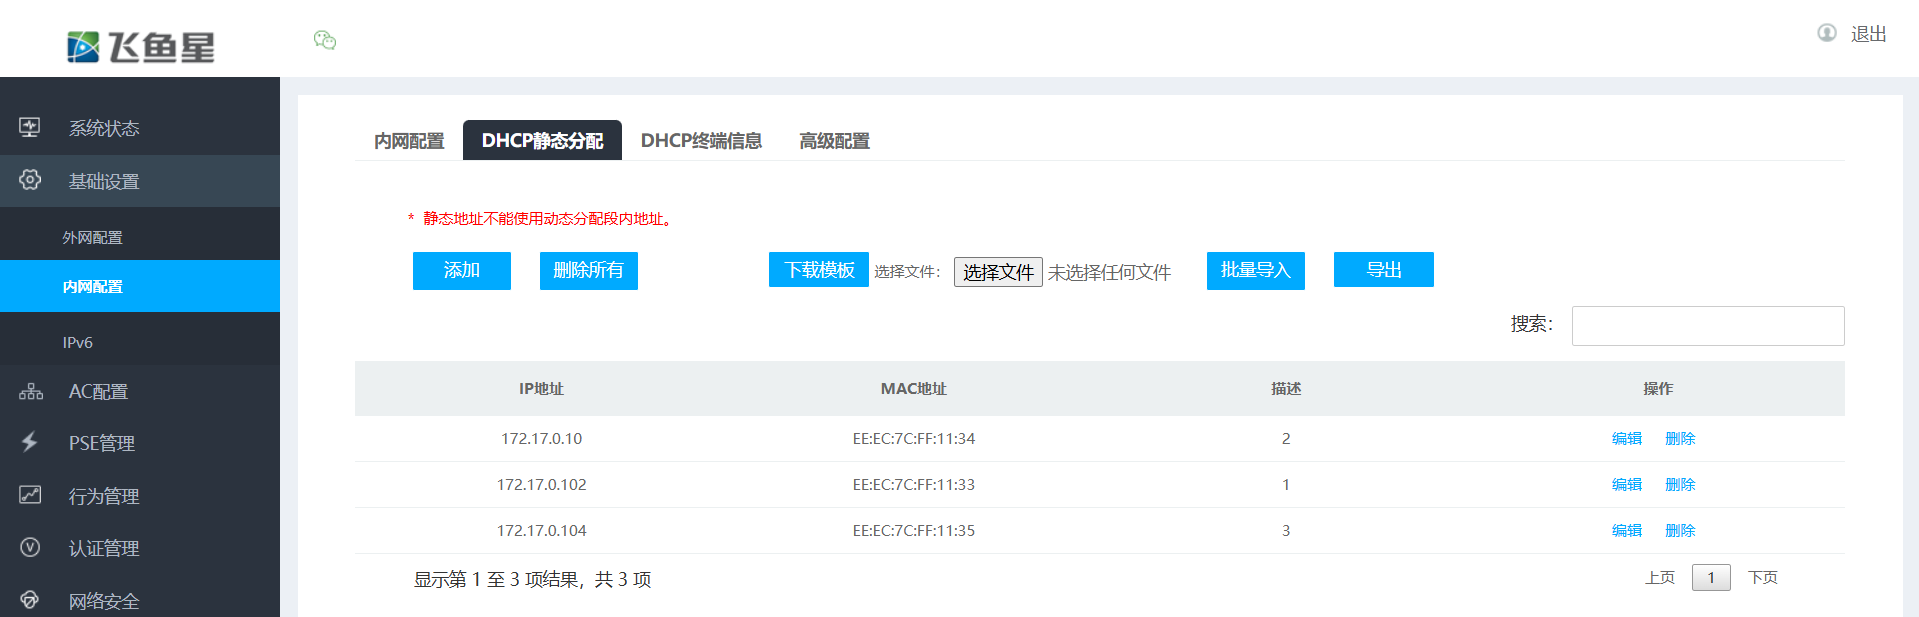The image size is (1919, 617).
Task: Focus the 搜索 input field
Action: click(1707, 326)
